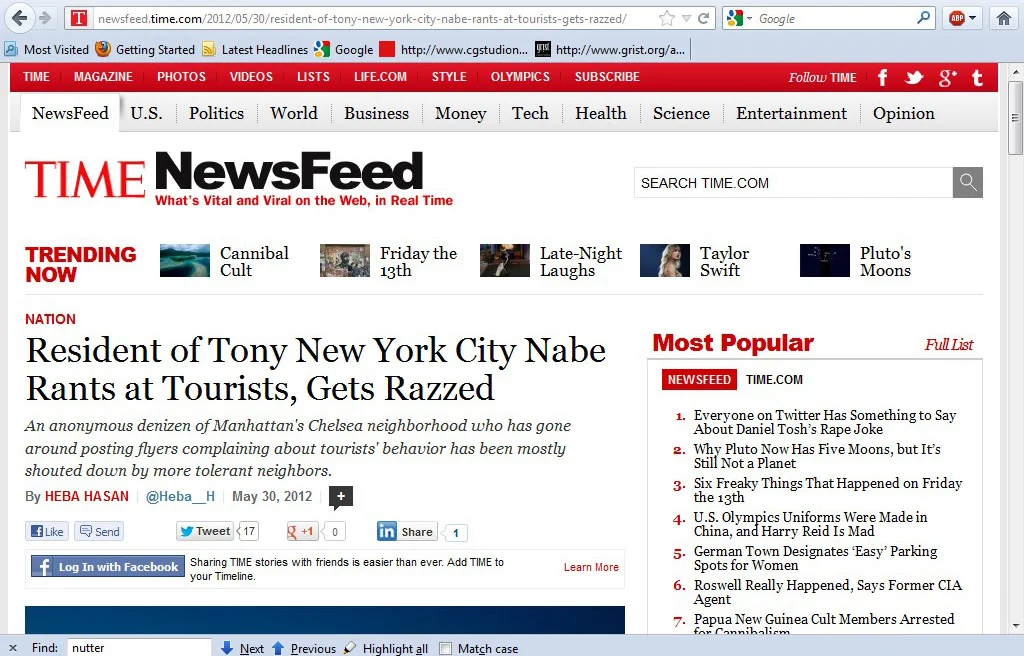Open the grist.org bookmark
Viewport: 1024px width, 656px height.
click(x=610, y=50)
